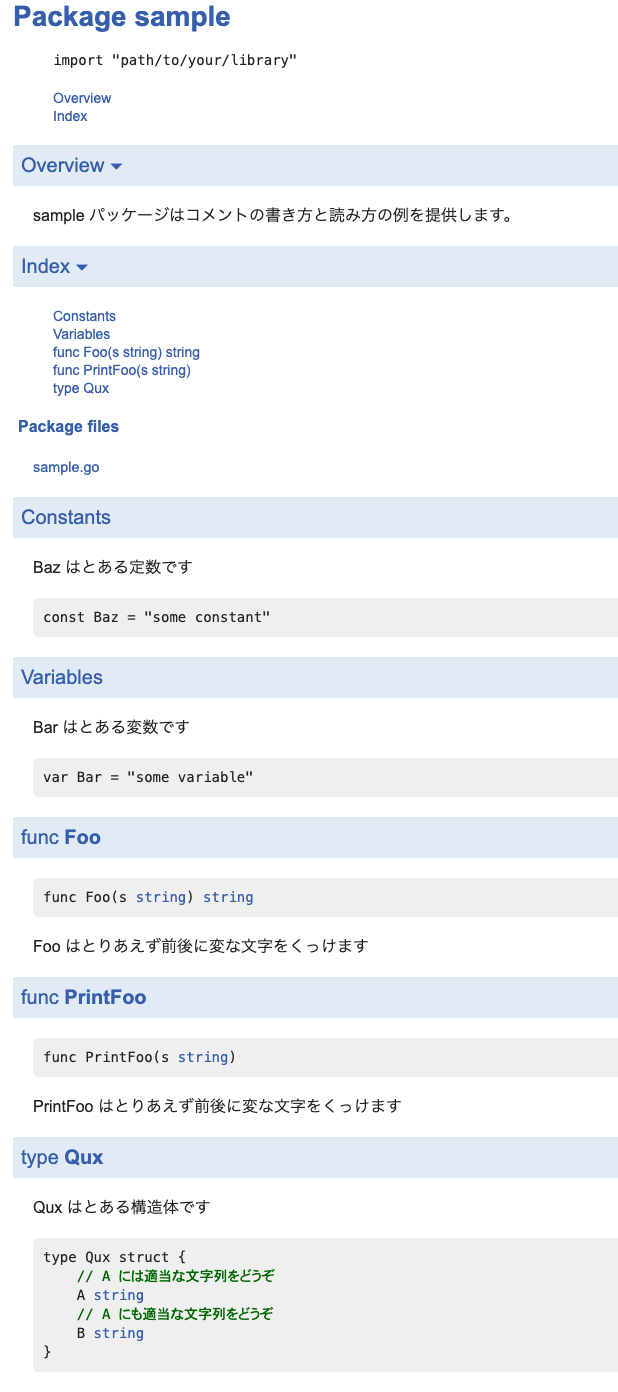Click string type of field A

tap(119, 1295)
